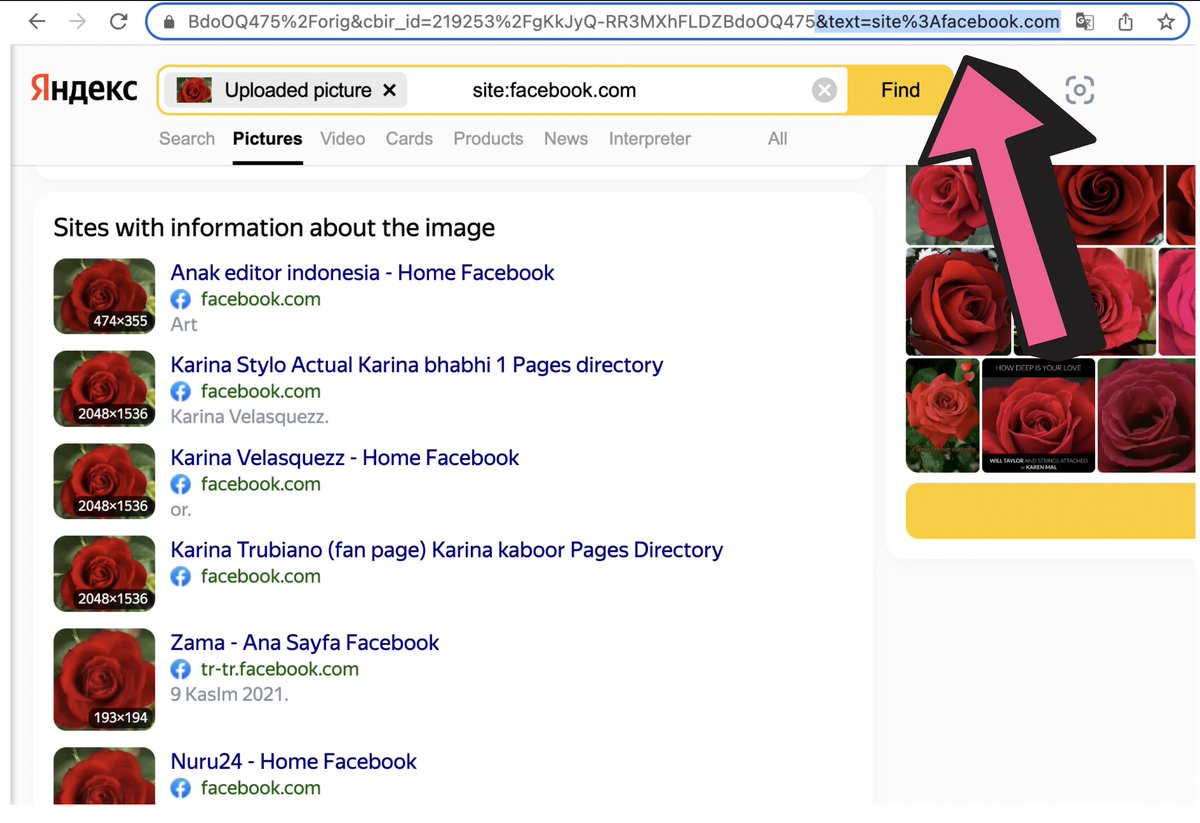Click Facebook favicon under Karina Velasquezz result
Screen dimensions: 1200x823
point(181,484)
